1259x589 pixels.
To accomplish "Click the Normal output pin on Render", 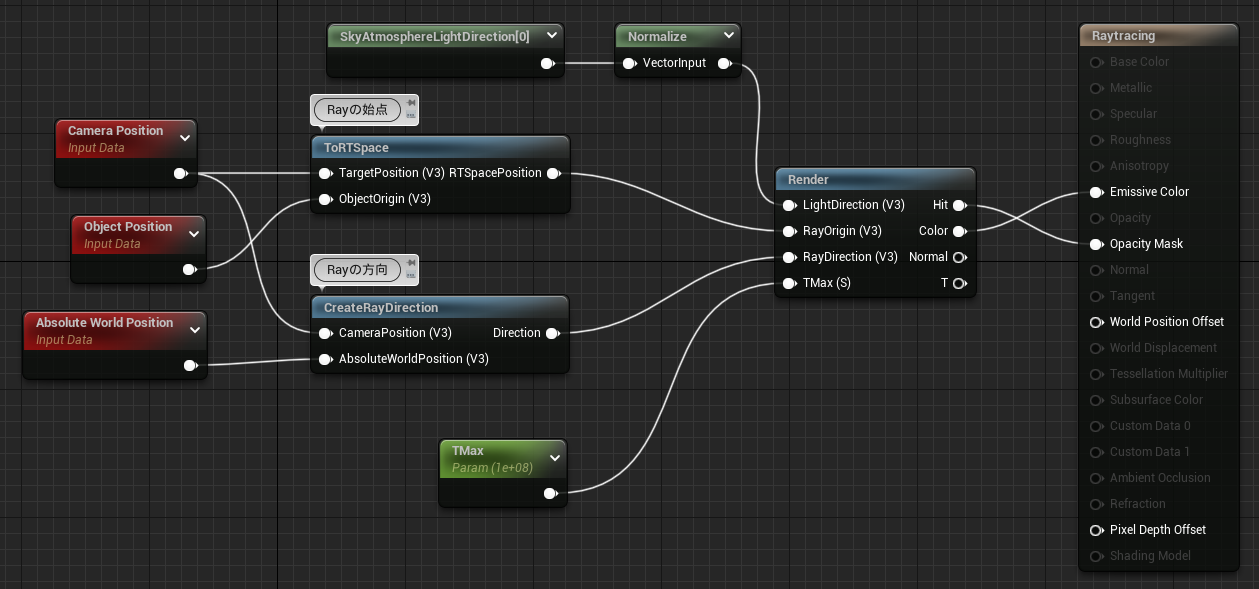I will [958, 257].
